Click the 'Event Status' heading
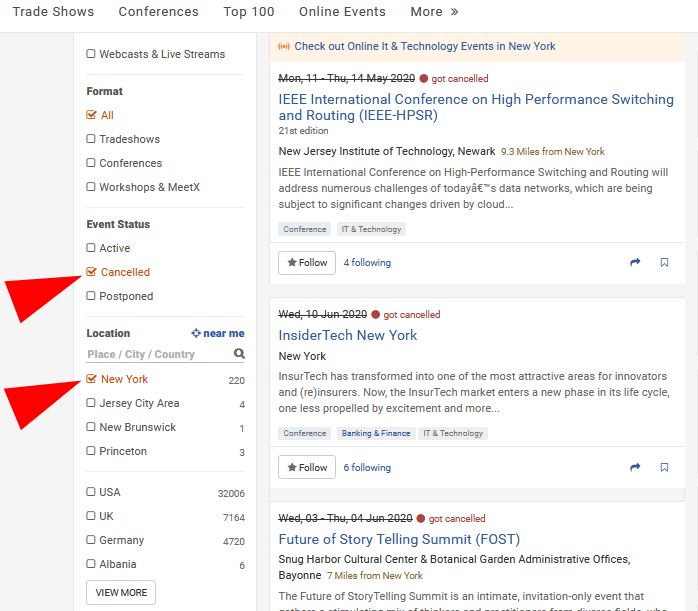The image size is (698, 611). [x=118, y=224]
